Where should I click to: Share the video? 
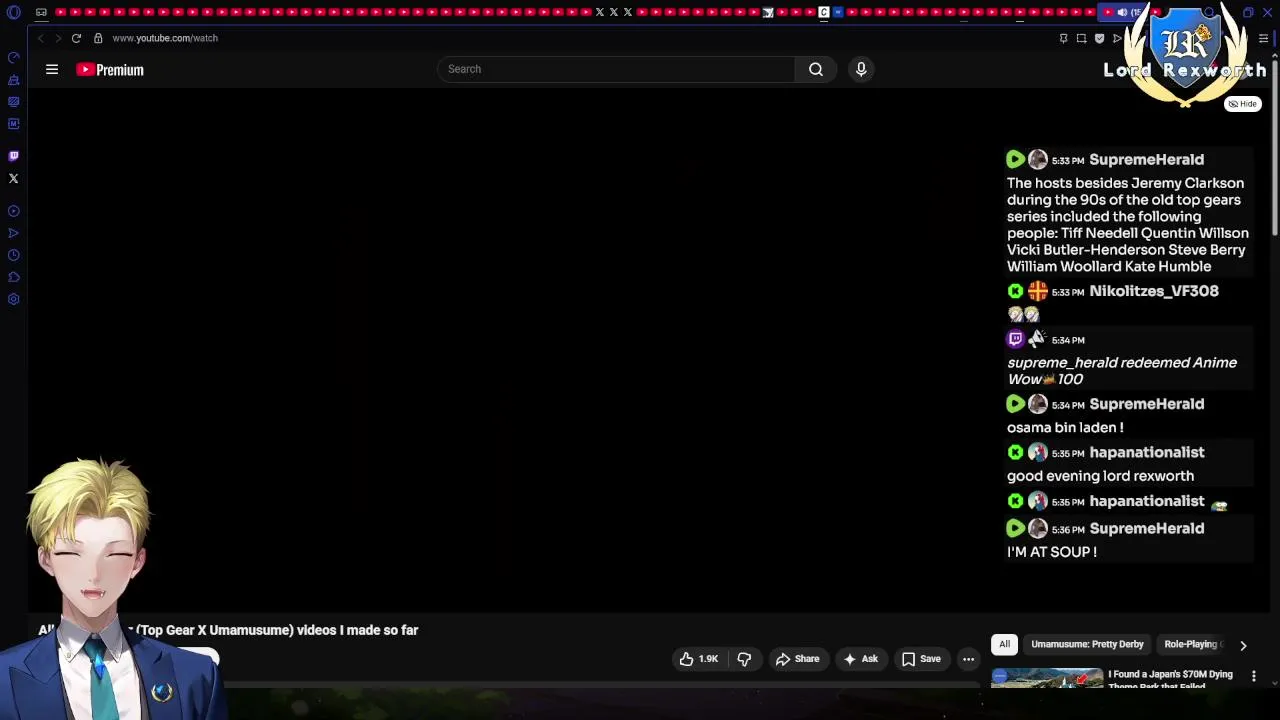(797, 659)
